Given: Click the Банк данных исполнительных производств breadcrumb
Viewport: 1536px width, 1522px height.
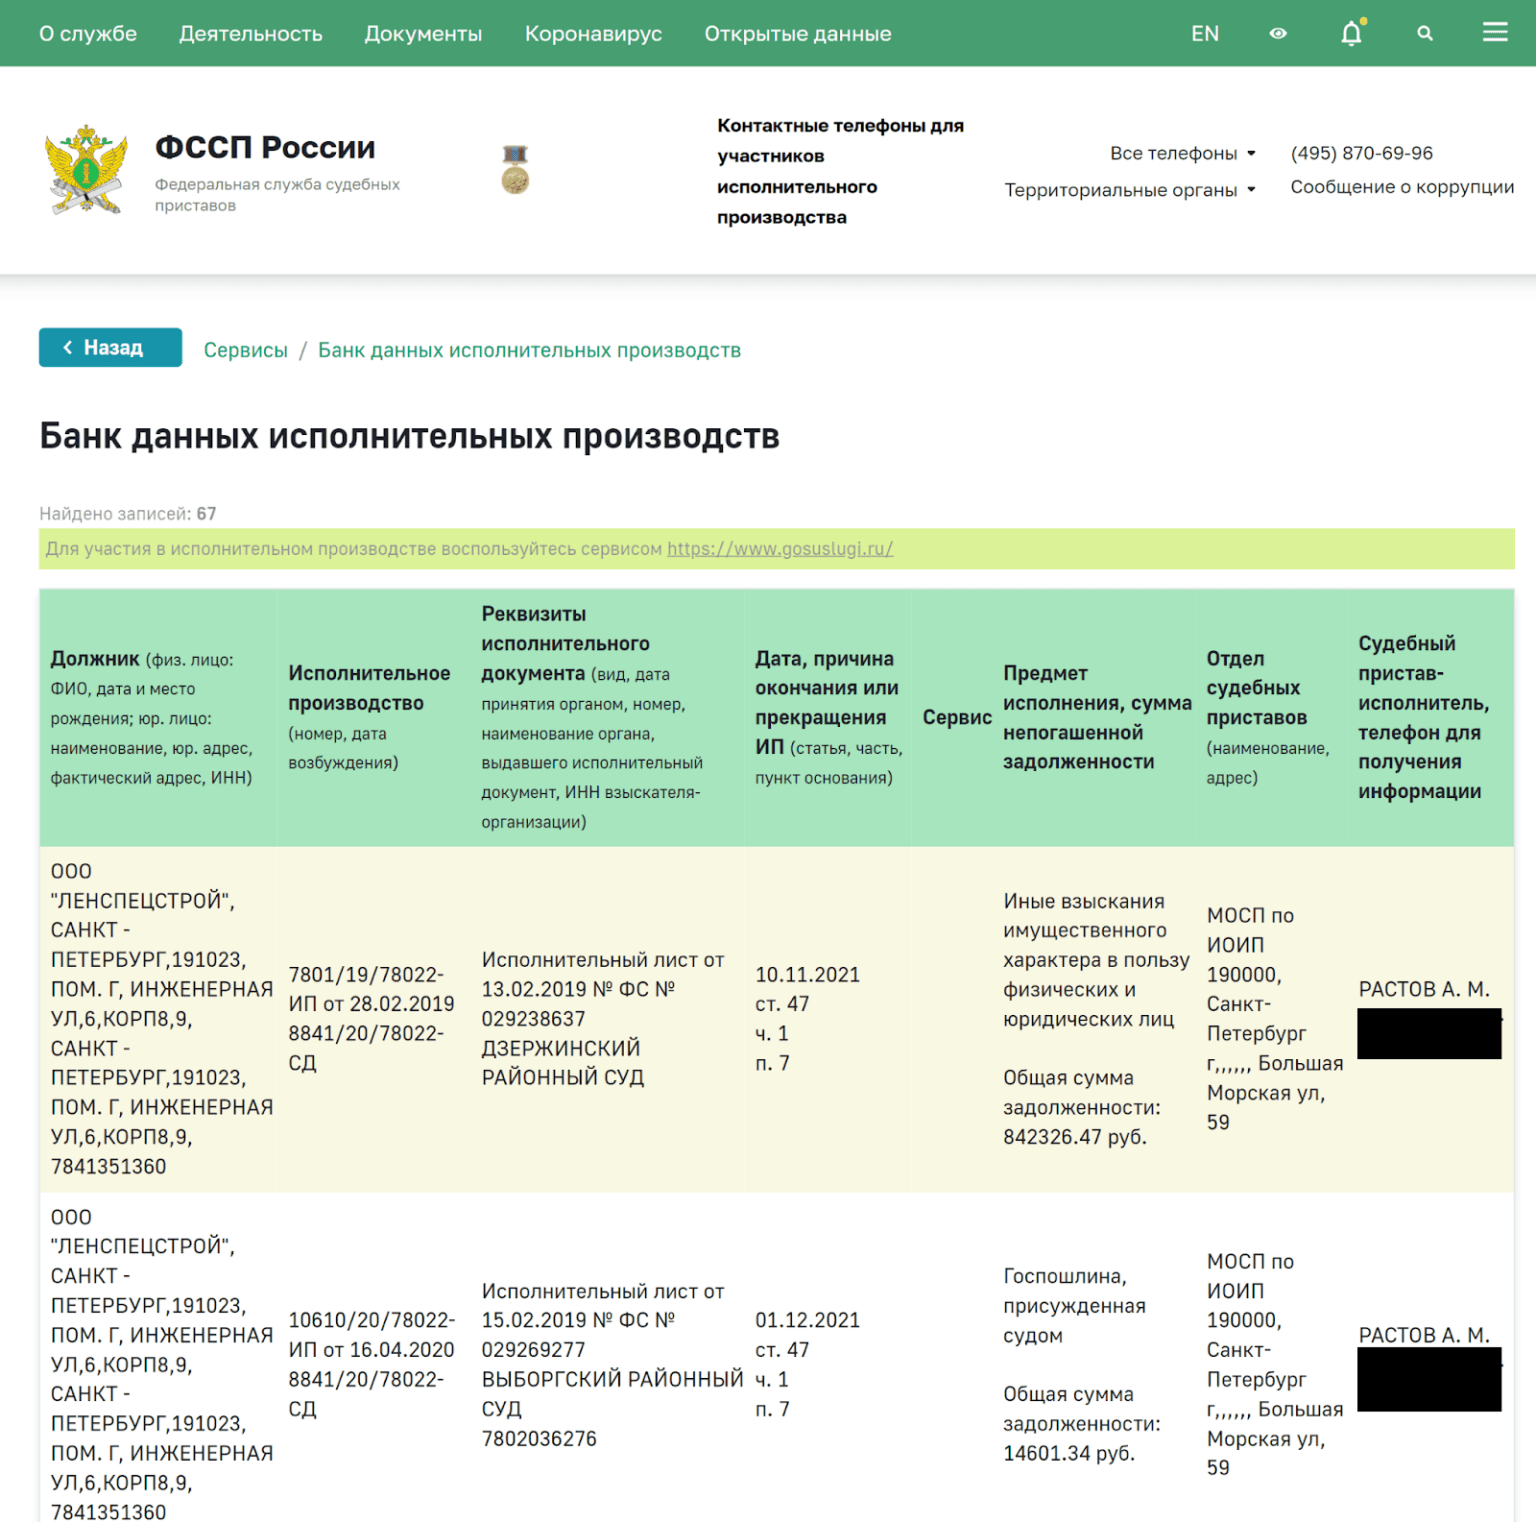Looking at the screenshot, I should point(529,350).
